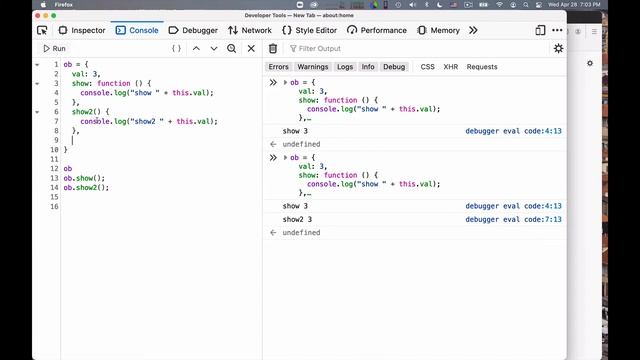Viewport: 640px width, 360px height.
Task: Go to next expression in history
Action: tap(214, 48)
